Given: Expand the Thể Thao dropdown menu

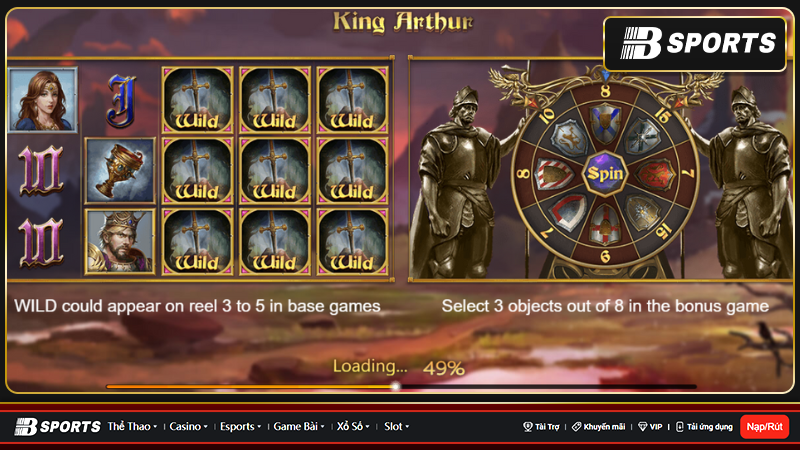Looking at the screenshot, I should (132, 427).
